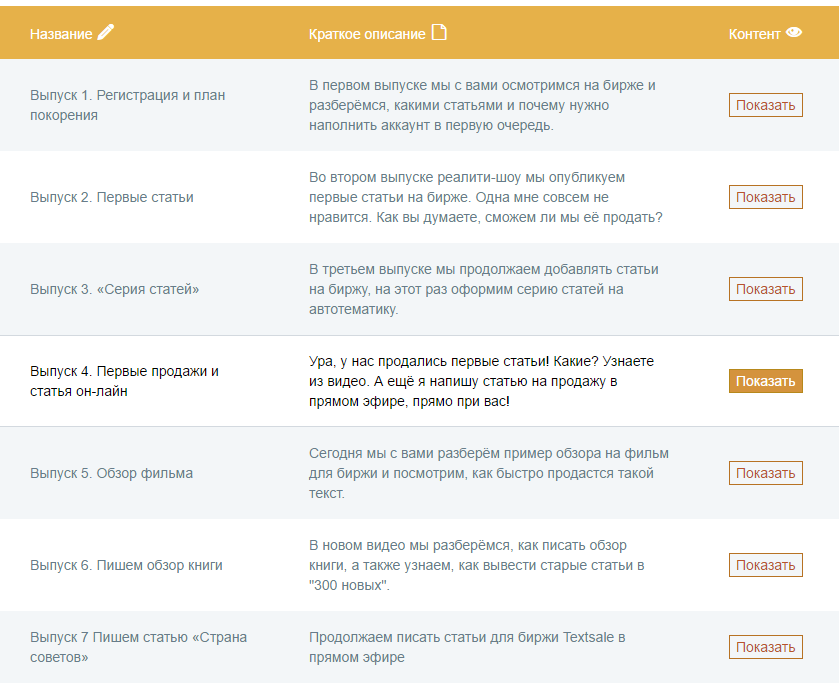The width and height of the screenshot is (840, 684).
Task: Click the eye icon beside Контент
Action: coord(794,33)
